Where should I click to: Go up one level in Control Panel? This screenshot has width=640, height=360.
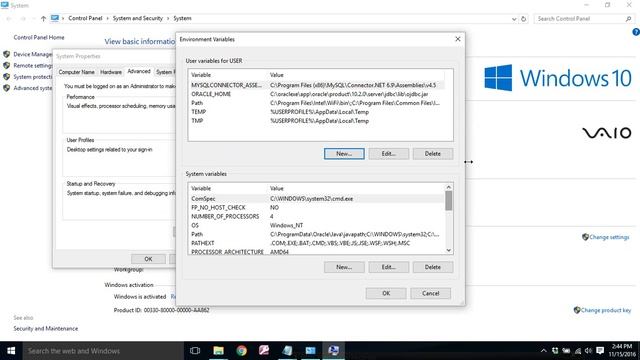[43, 18]
